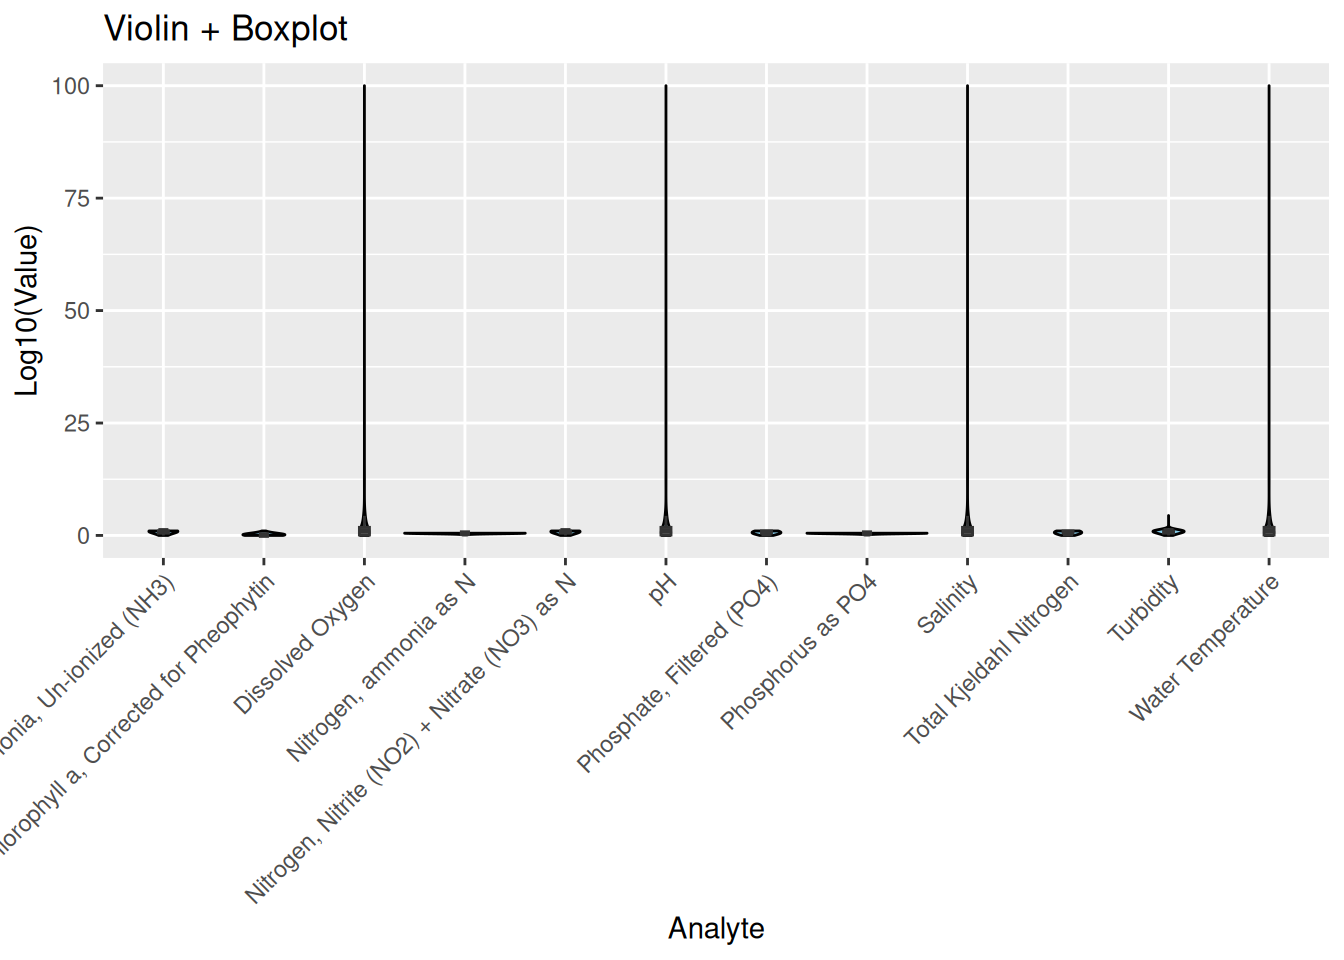Click the "Violin + Boxplot" chart title
This screenshot has height=960, width=1344.
tap(226, 29)
